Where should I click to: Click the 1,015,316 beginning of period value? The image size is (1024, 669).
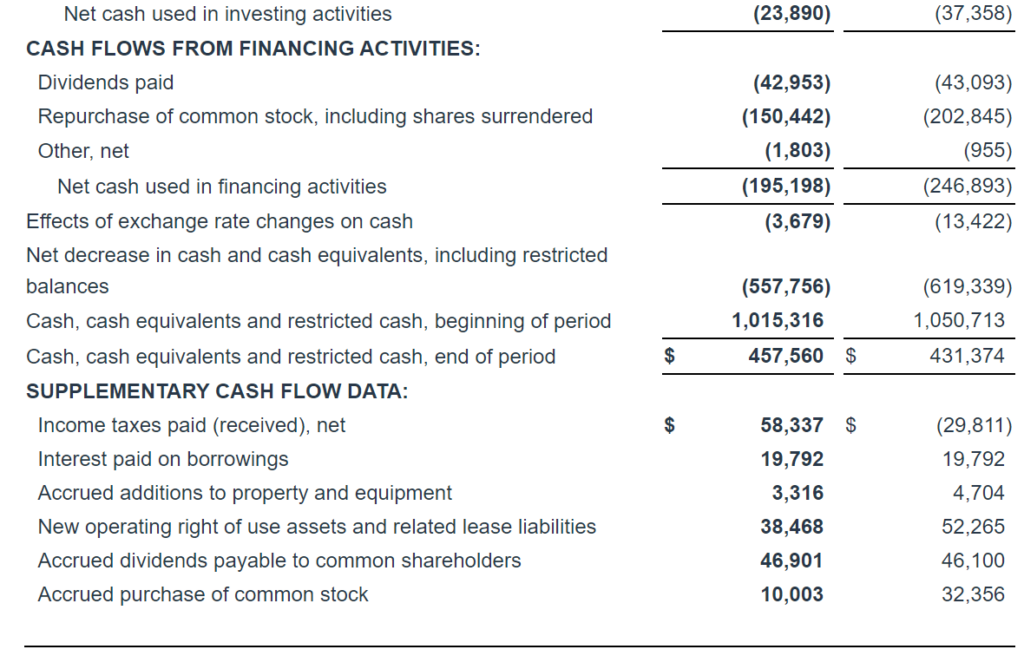coord(778,321)
